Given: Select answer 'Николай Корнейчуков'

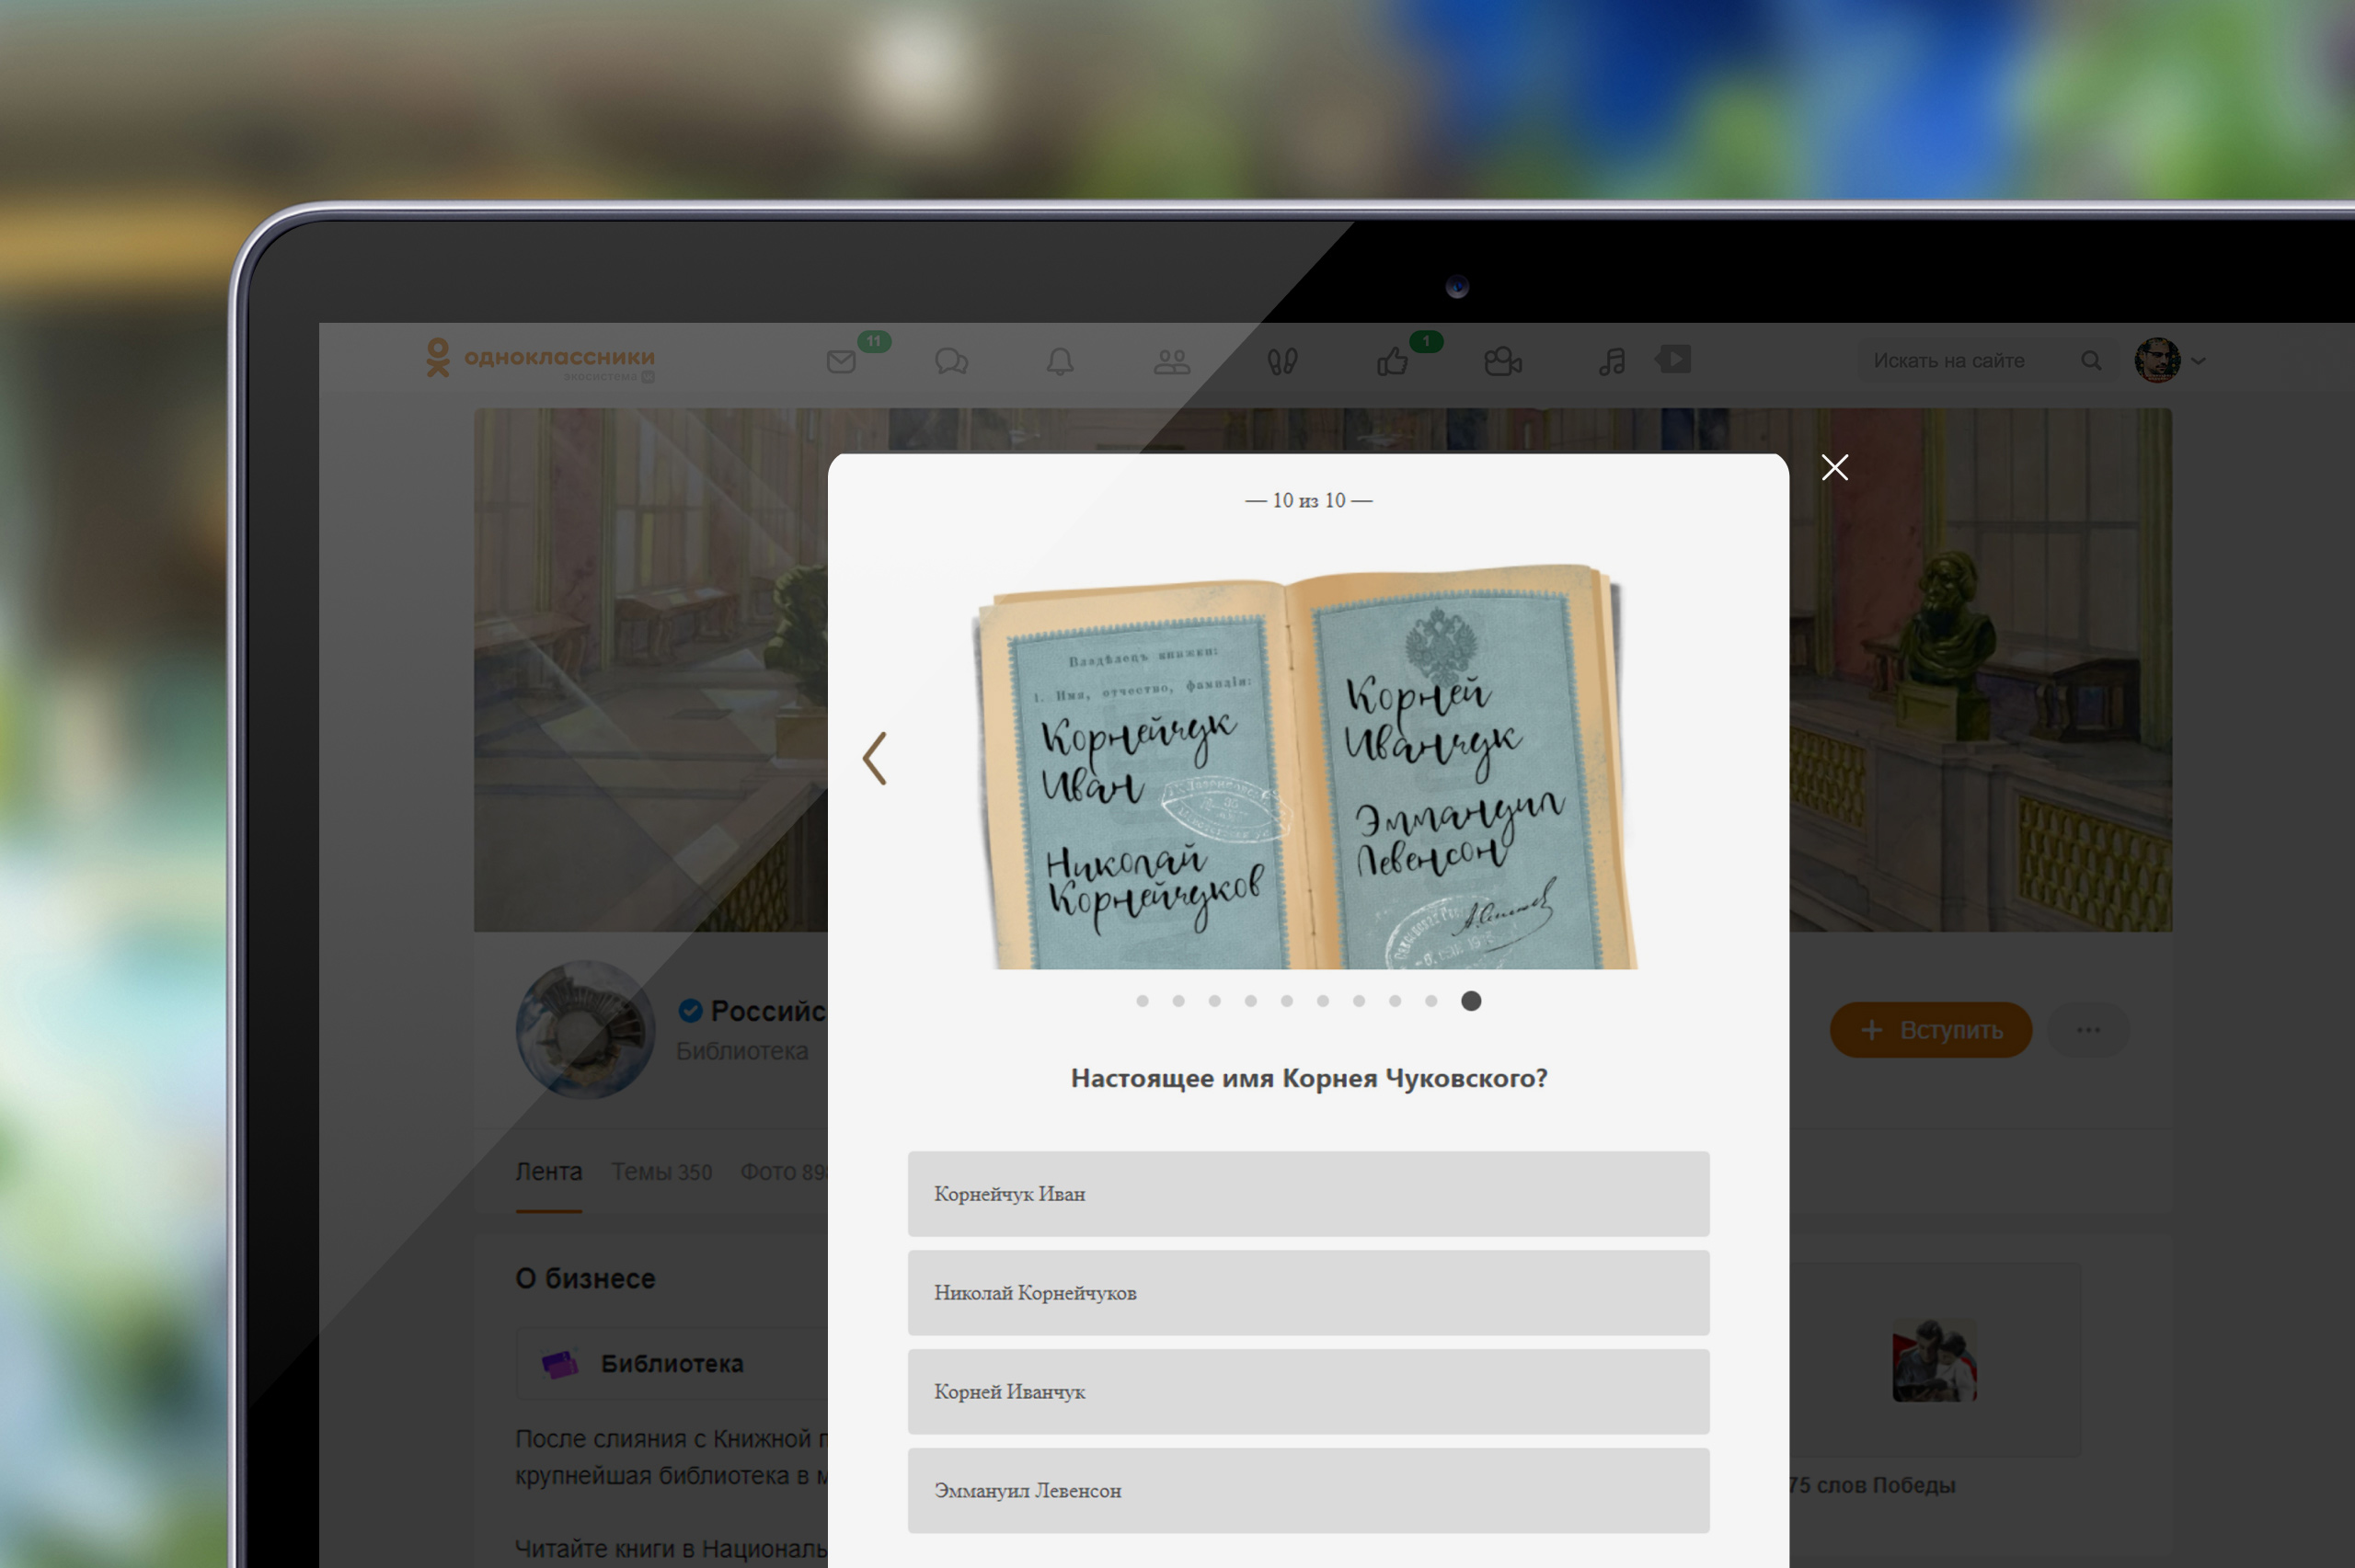Looking at the screenshot, I should tap(1308, 1292).
